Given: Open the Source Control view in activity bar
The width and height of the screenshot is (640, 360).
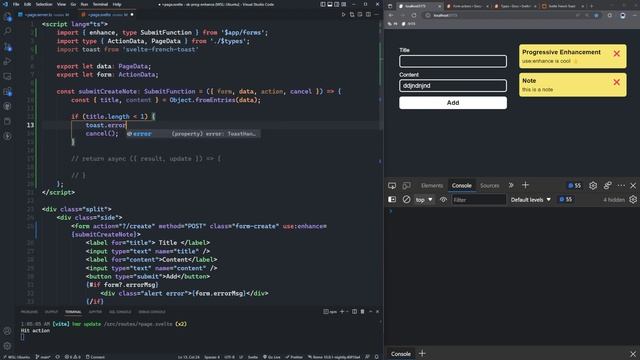Looking at the screenshot, I should 7,47.
